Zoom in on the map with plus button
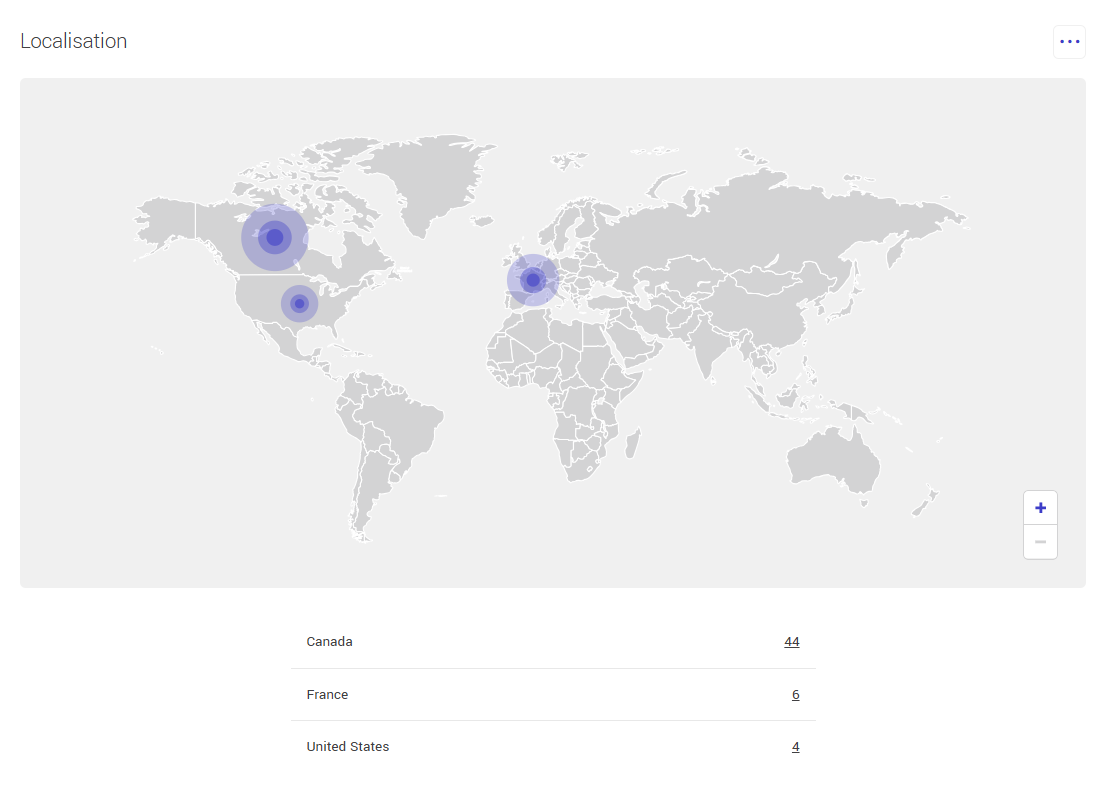 pyautogui.click(x=1040, y=508)
